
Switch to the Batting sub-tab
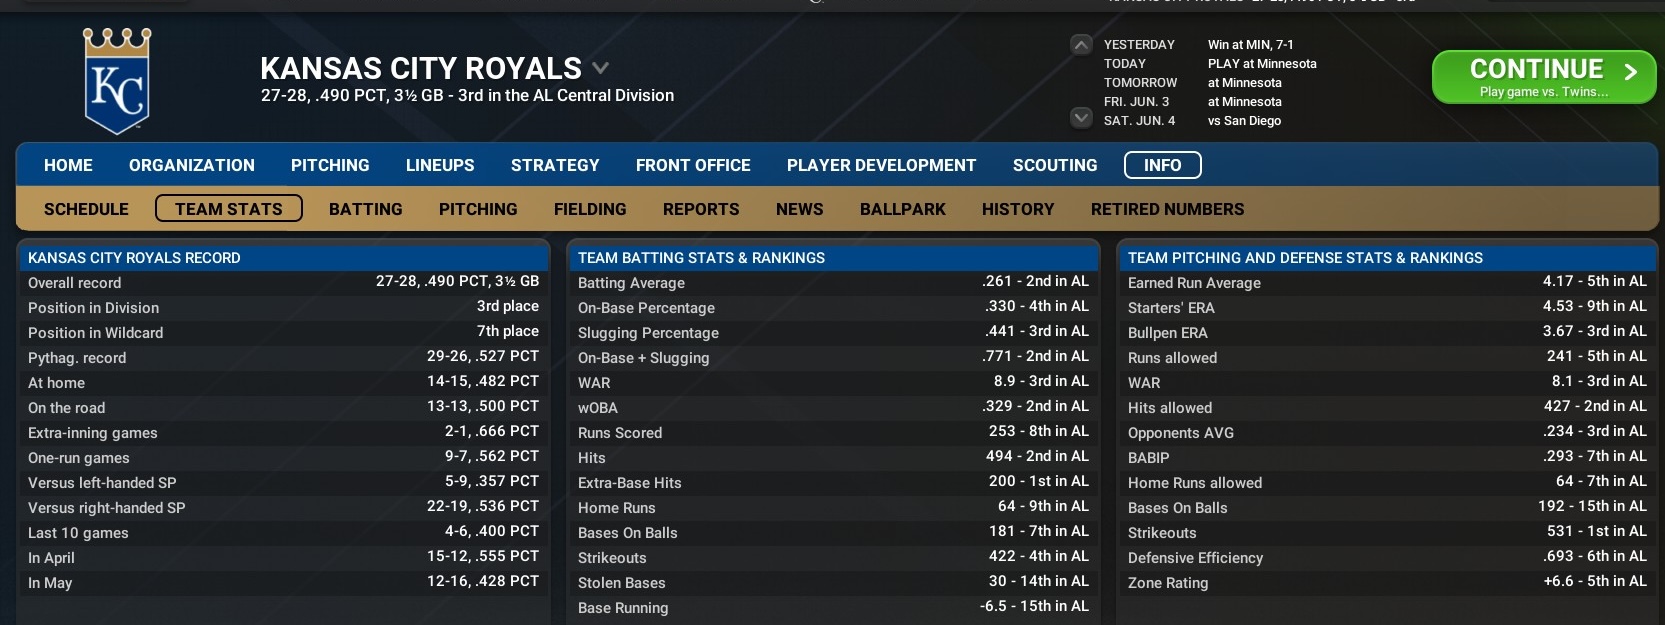[x=366, y=209]
